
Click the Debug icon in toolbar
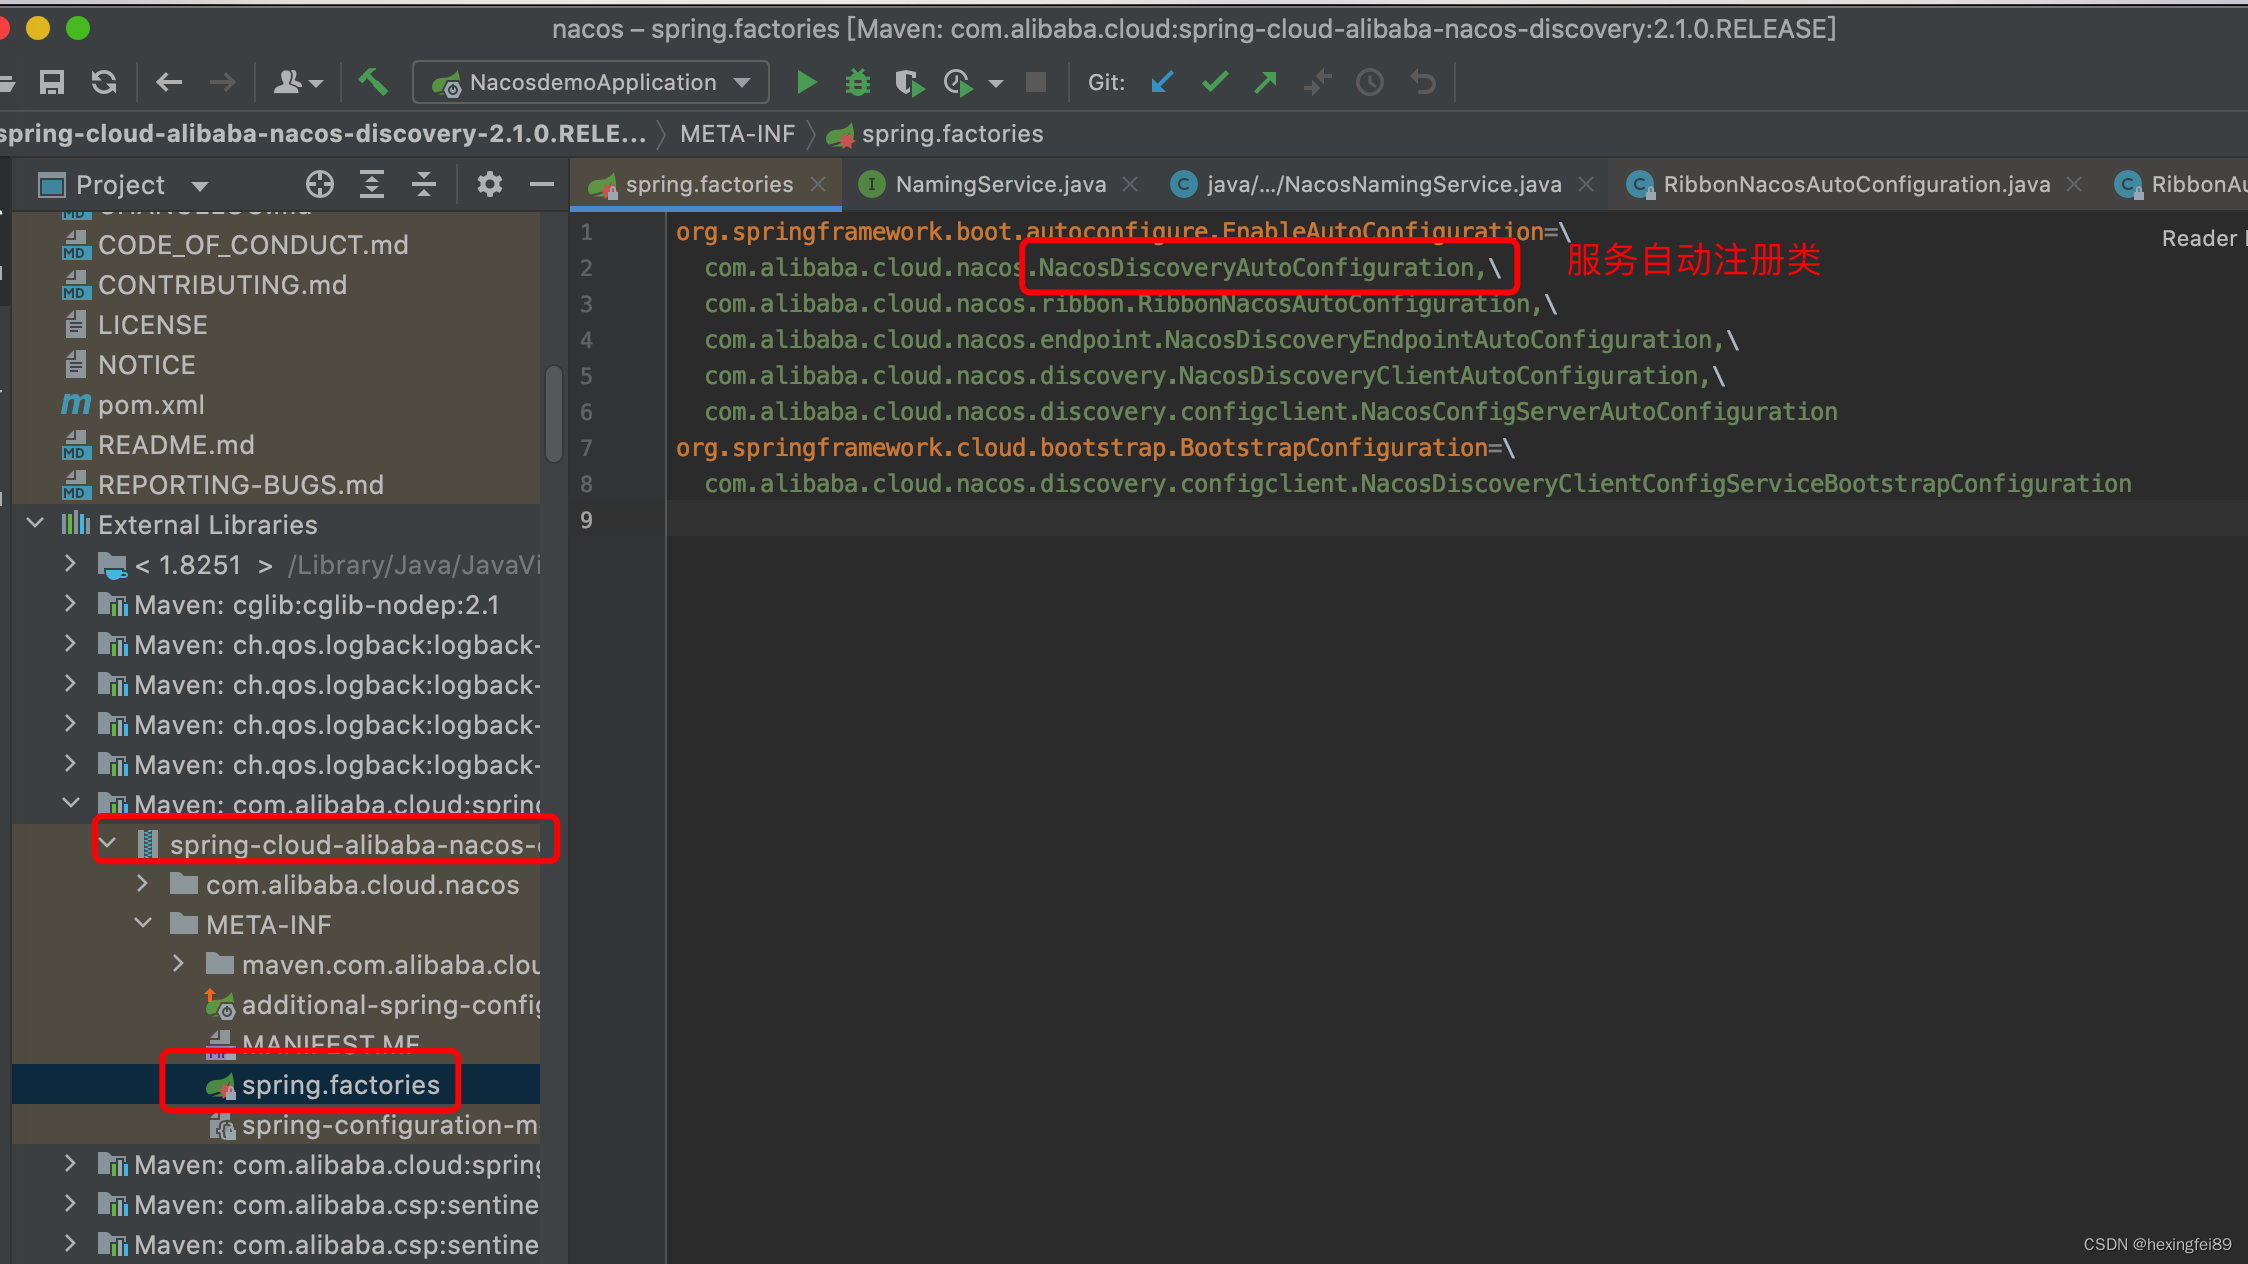[x=855, y=82]
